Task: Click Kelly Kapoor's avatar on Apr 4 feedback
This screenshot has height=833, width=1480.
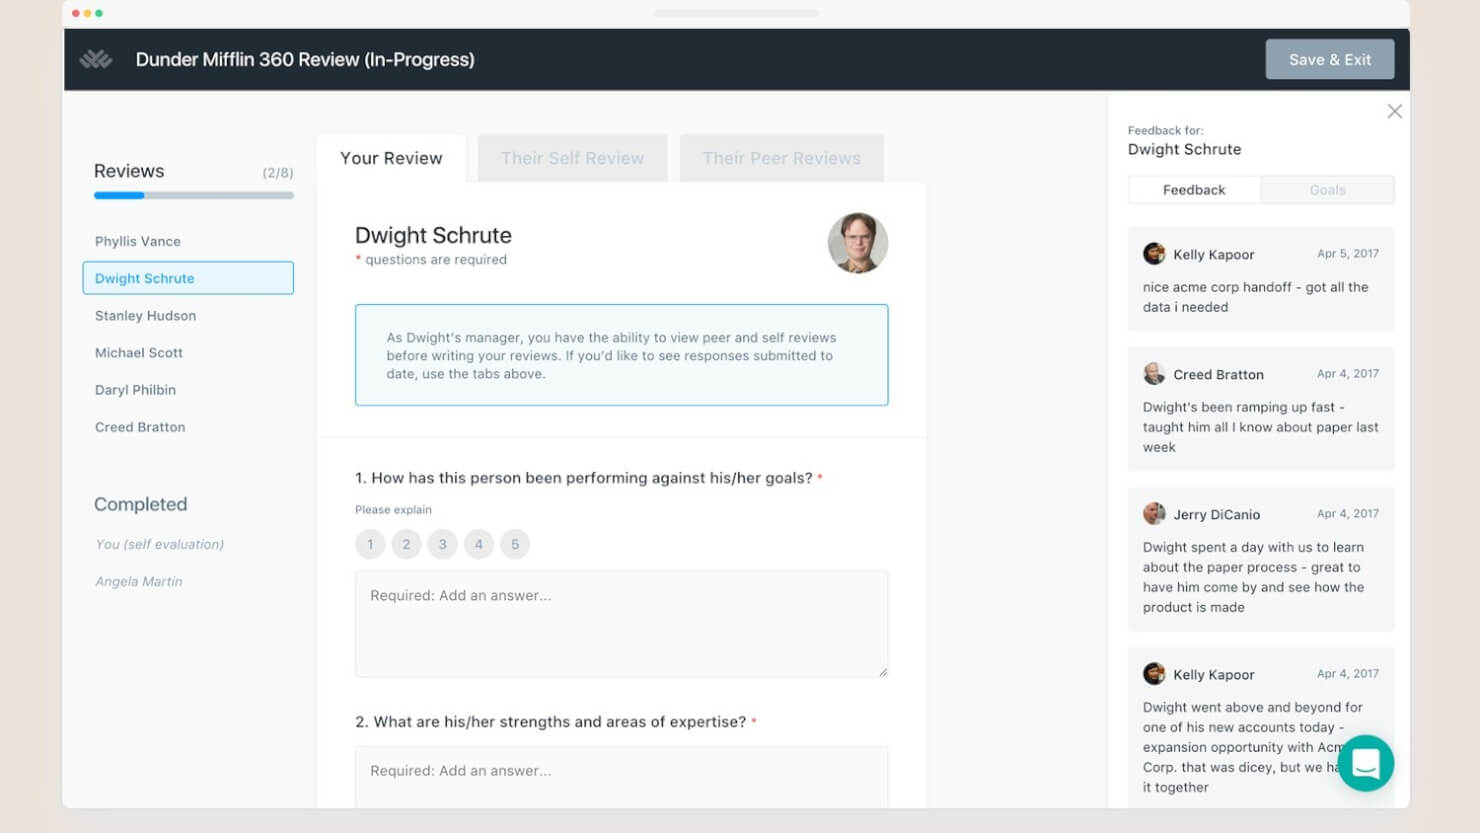Action: (x=1154, y=673)
